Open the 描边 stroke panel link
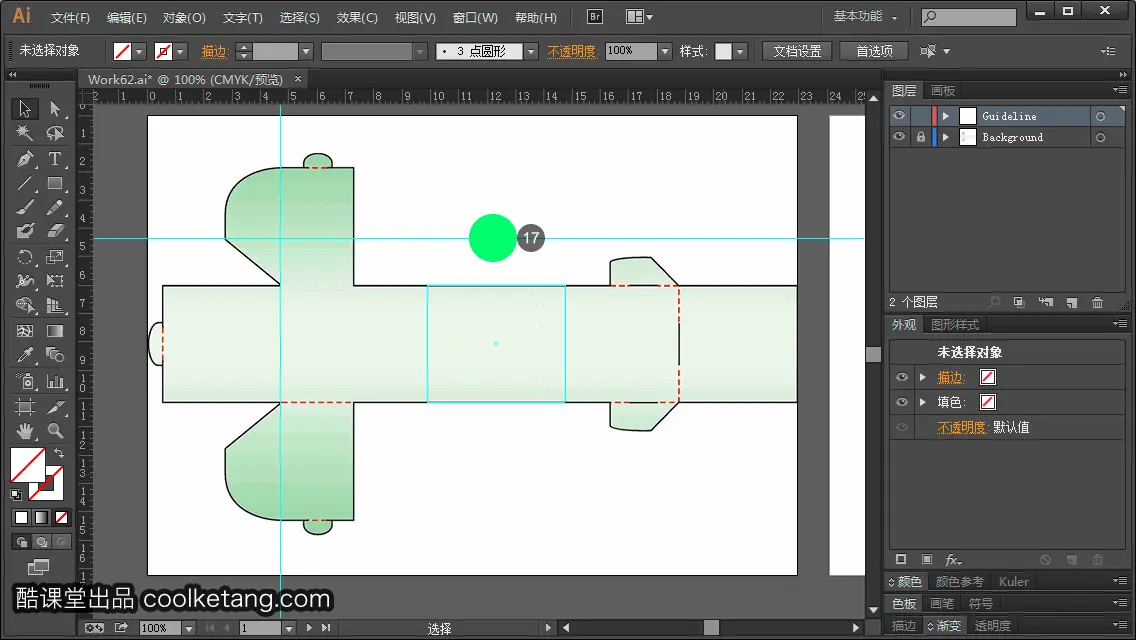This screenshot has width=1136, height=640. coord(214,51)
